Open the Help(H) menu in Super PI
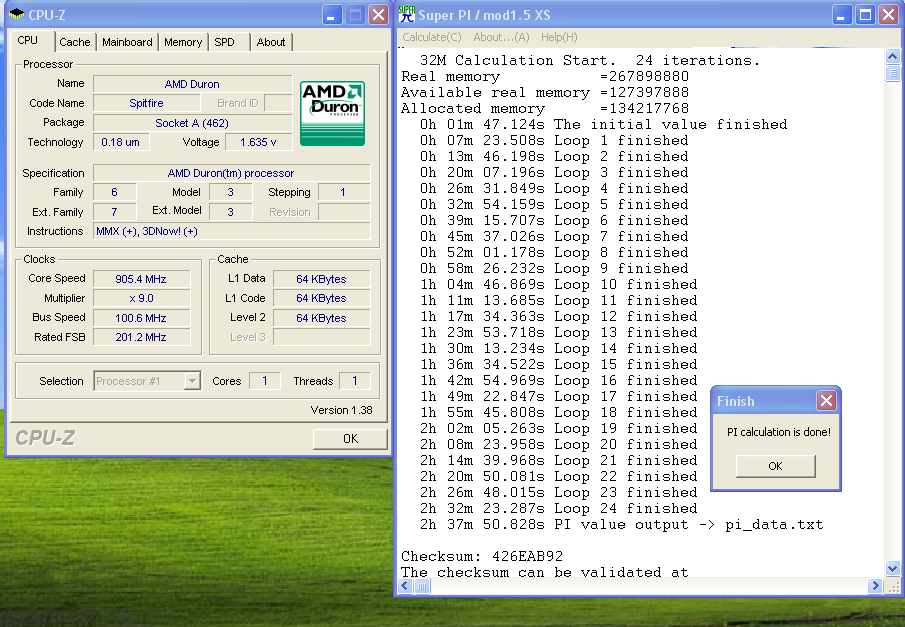The image size is (905, 627). click(559, 37)
